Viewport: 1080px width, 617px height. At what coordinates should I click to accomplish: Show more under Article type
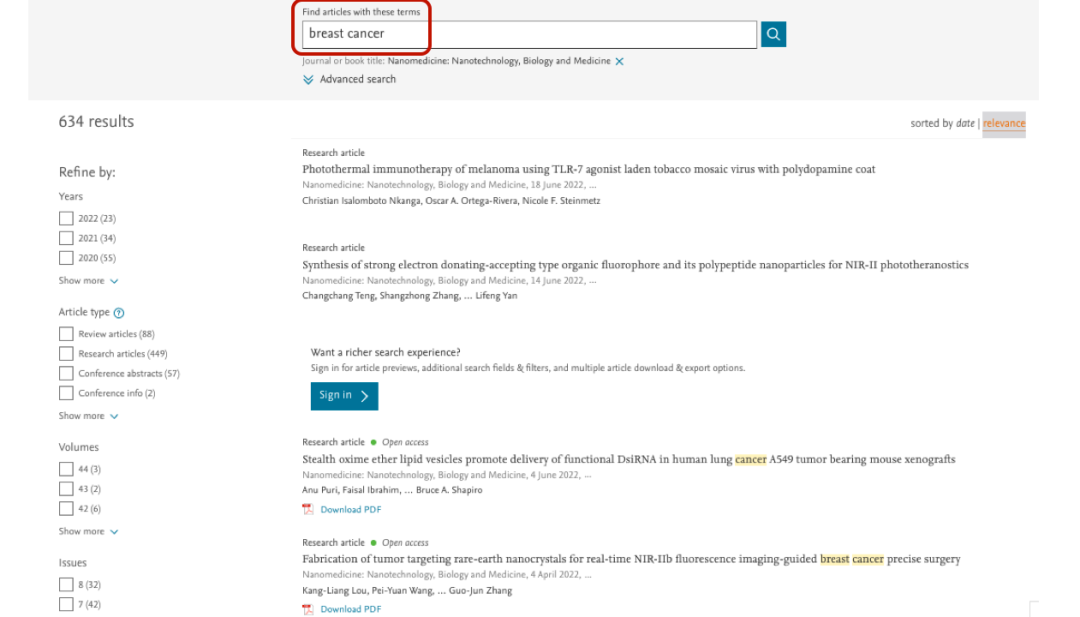click(x=88, y=416)
